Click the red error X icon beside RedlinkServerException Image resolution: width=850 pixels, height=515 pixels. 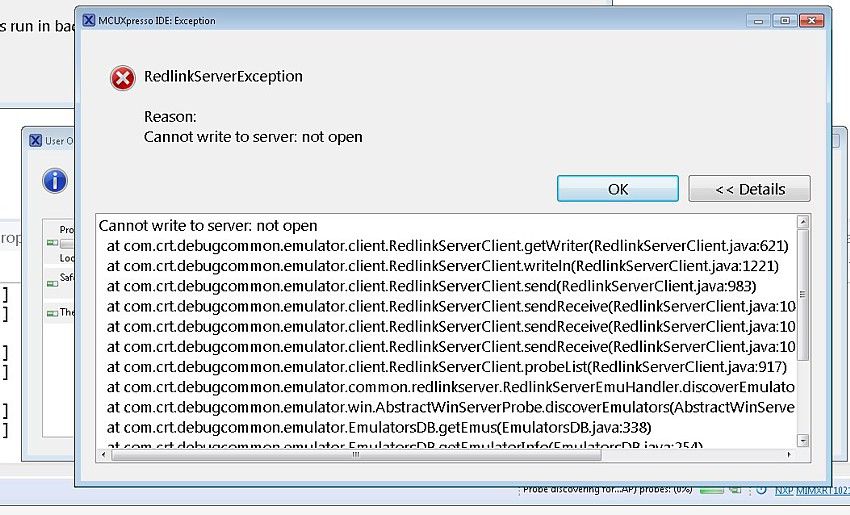tap(123, 79)
